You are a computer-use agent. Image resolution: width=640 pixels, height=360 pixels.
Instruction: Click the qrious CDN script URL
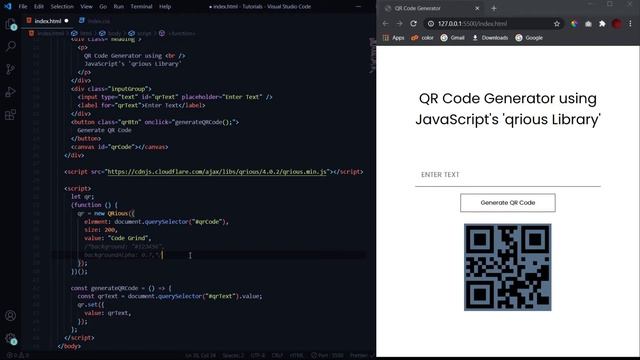click(x=217, y=172)
